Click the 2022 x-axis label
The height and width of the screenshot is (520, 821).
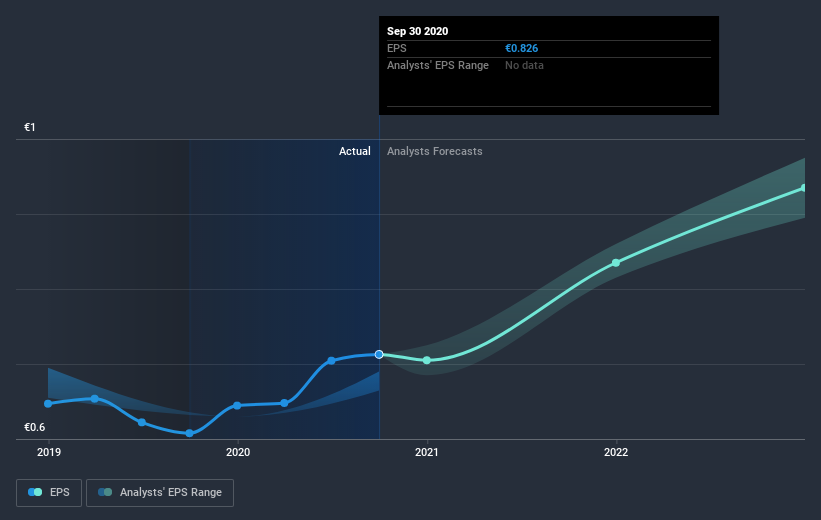pos(616,452)
